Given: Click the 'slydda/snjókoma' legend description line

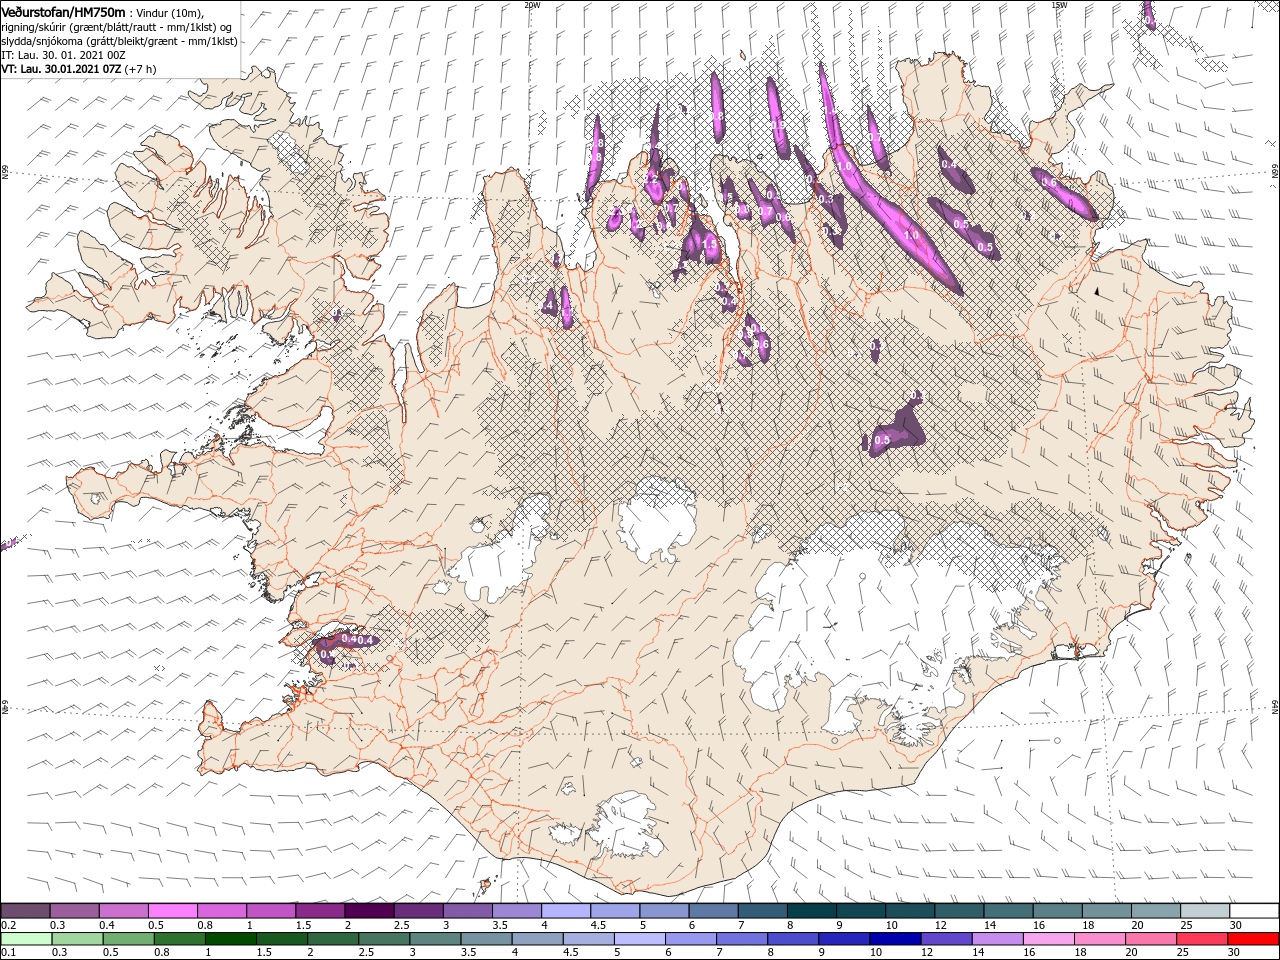Looking at the screenshot, I should (x=118, y=41).
